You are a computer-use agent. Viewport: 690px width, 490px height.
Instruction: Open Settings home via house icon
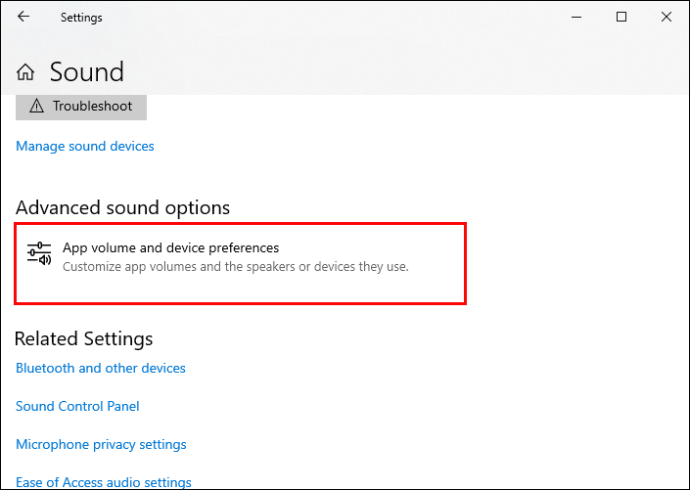coord(26,72)
